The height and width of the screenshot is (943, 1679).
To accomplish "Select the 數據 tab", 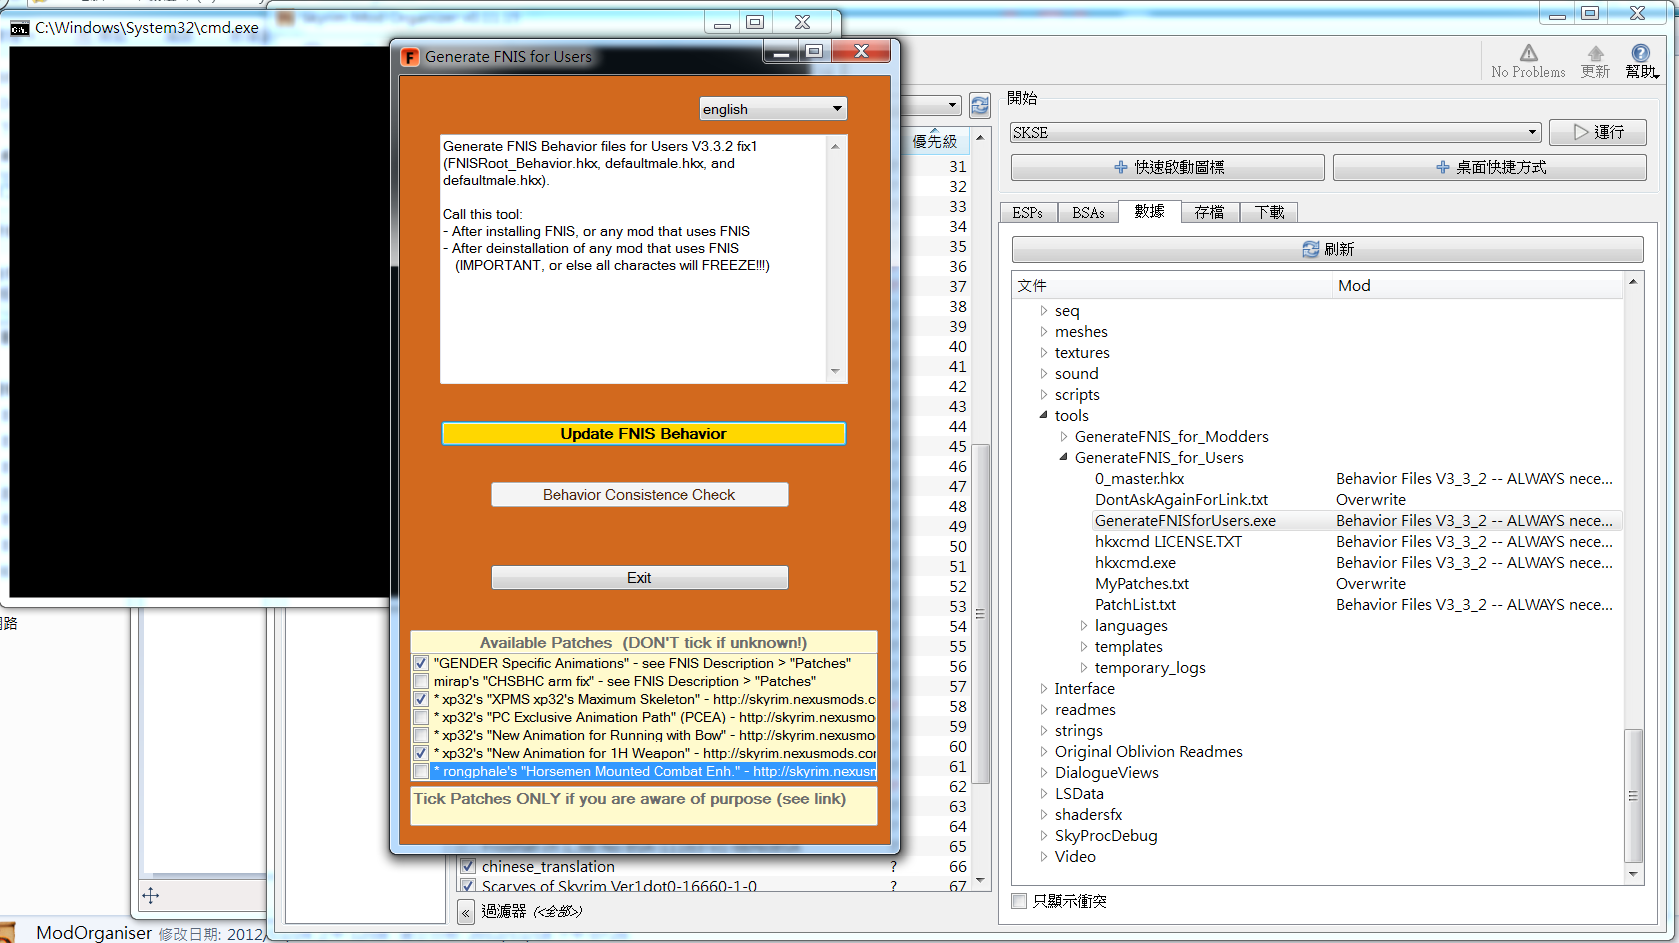I will click(x=1150, y=211).
